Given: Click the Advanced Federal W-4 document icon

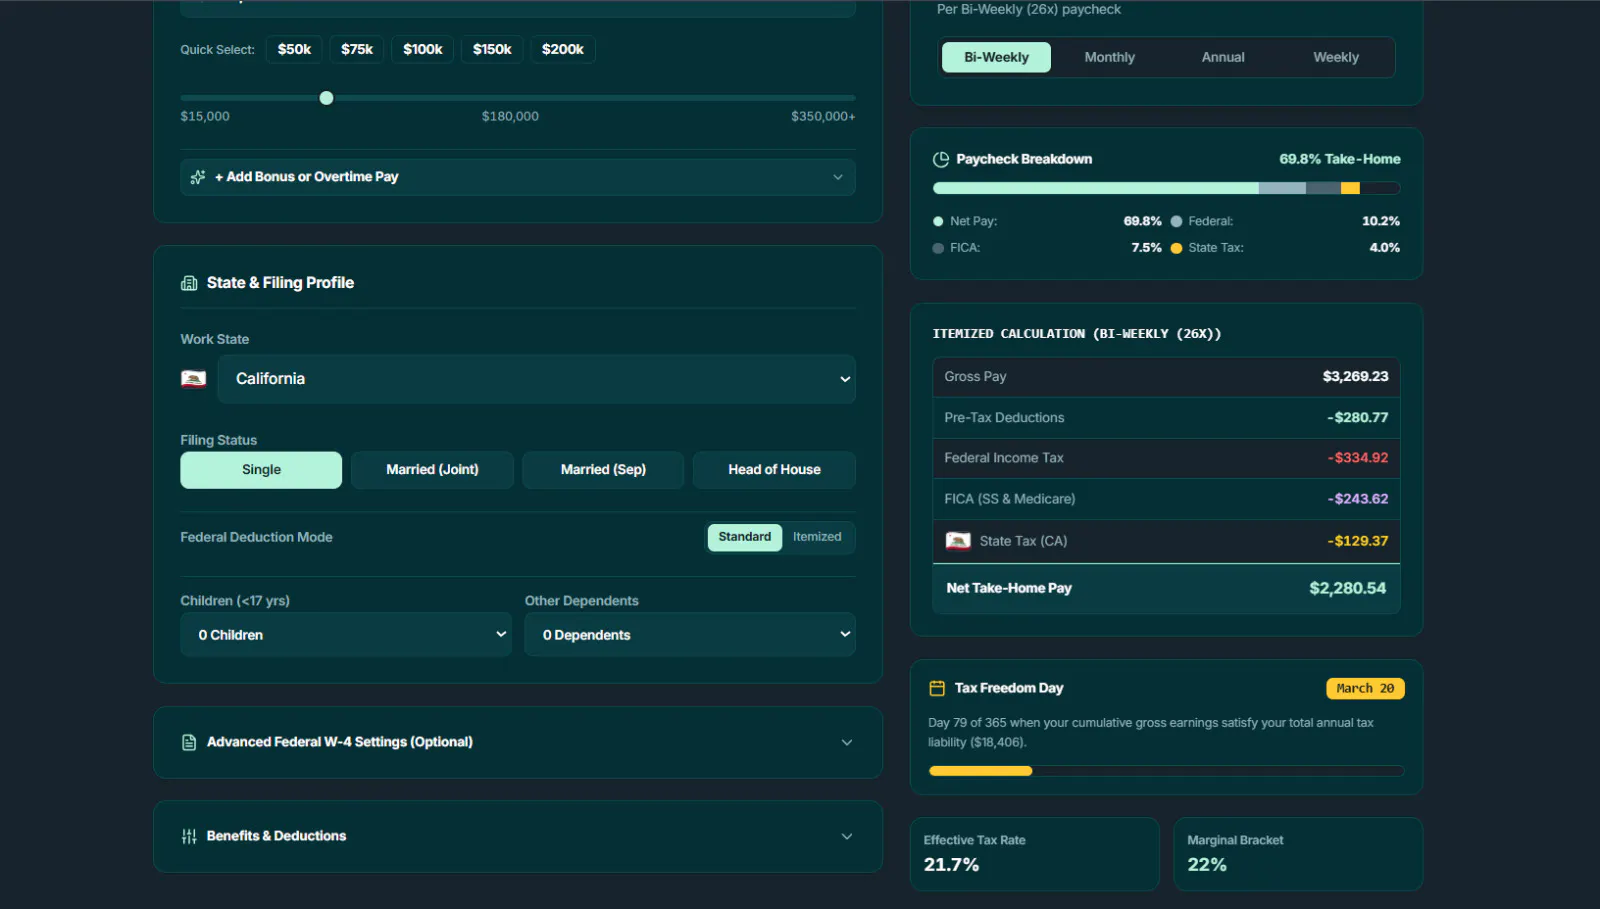Looking at the screenshot, I should click(189, 742).
